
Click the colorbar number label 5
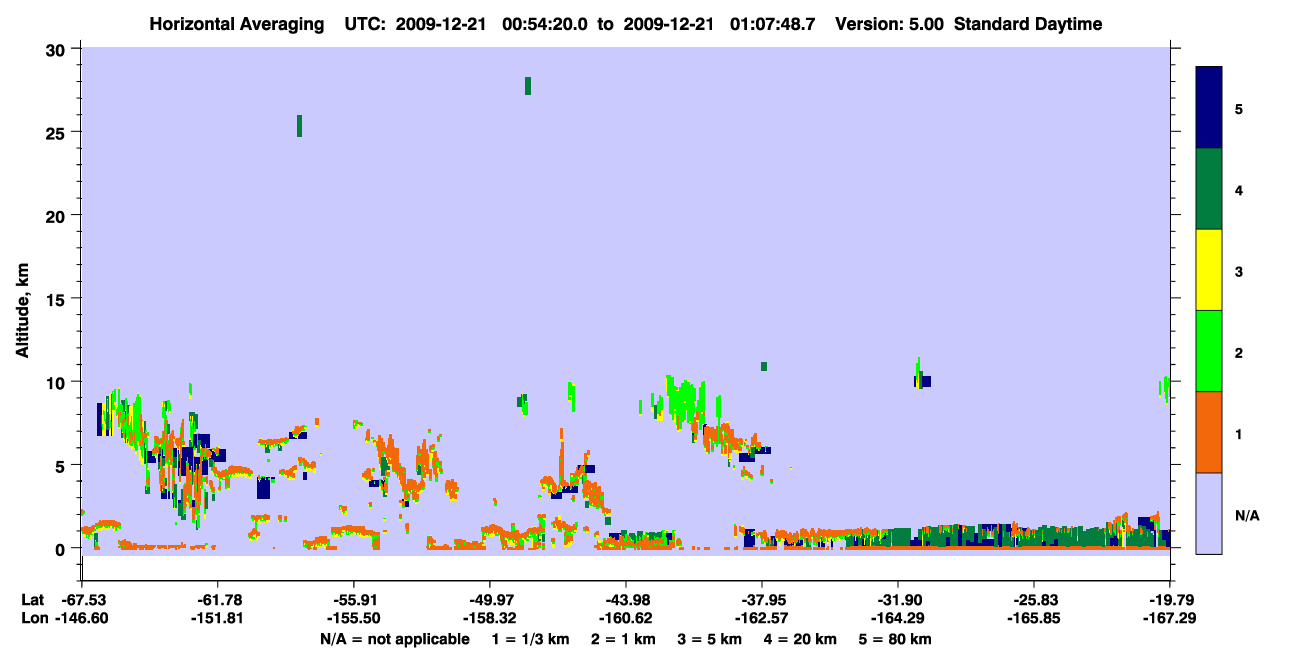(1239, 108)
